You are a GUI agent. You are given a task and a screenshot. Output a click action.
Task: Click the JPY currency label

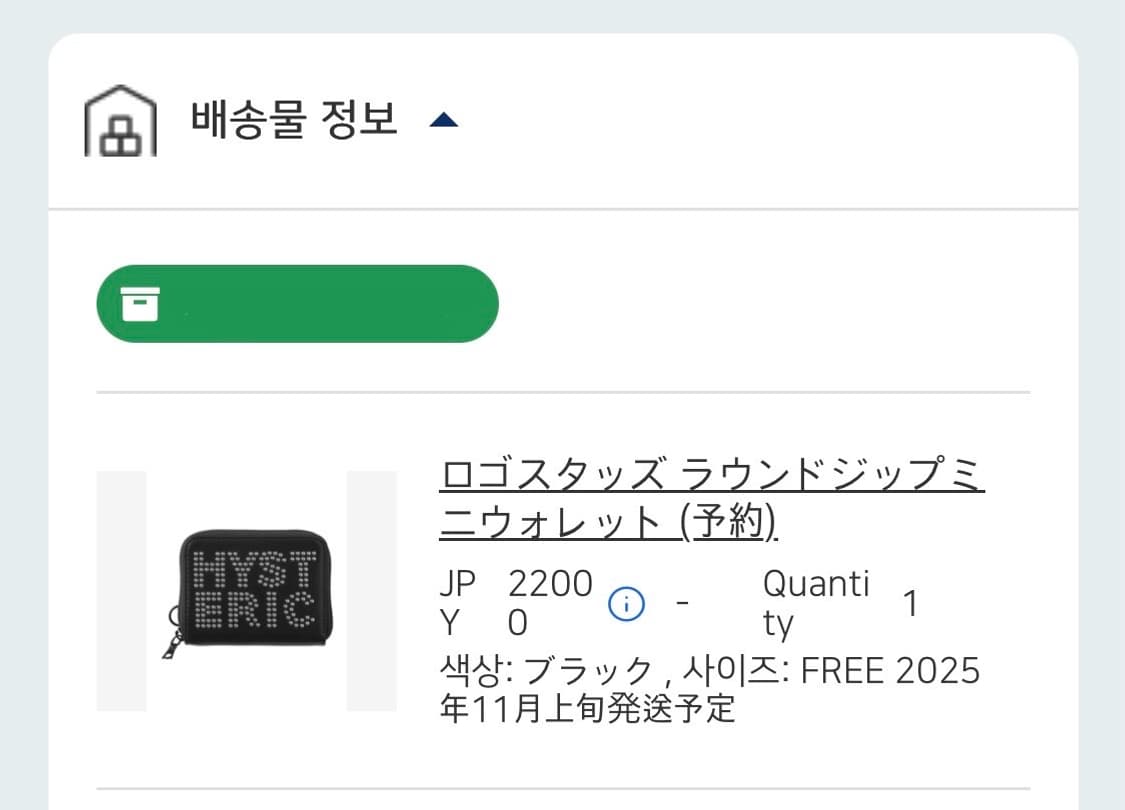[x=458, y=602]
